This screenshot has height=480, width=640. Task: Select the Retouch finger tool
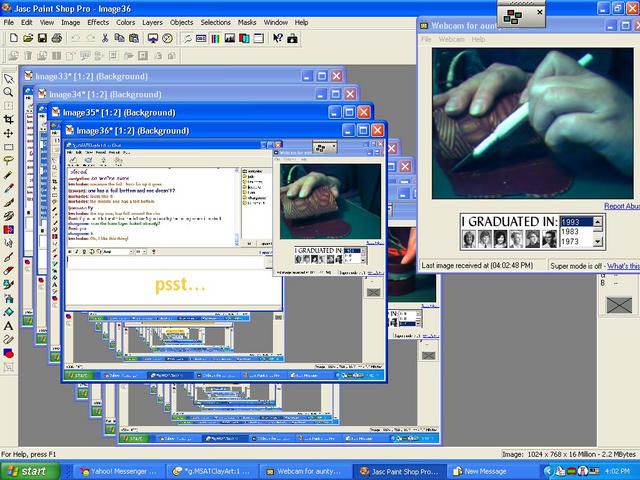tap(9, 243)
